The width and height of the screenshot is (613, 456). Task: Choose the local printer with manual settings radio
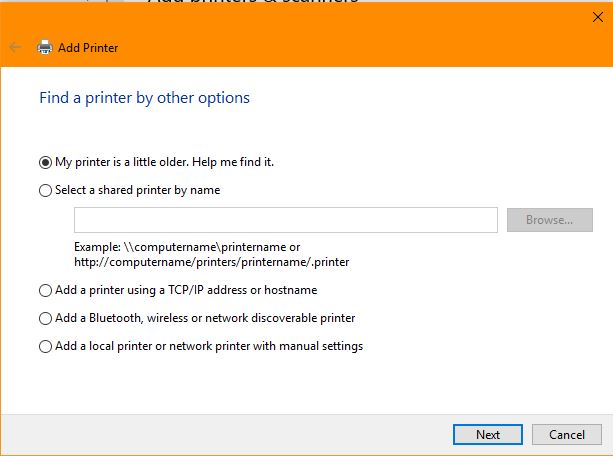pos(45,347)
